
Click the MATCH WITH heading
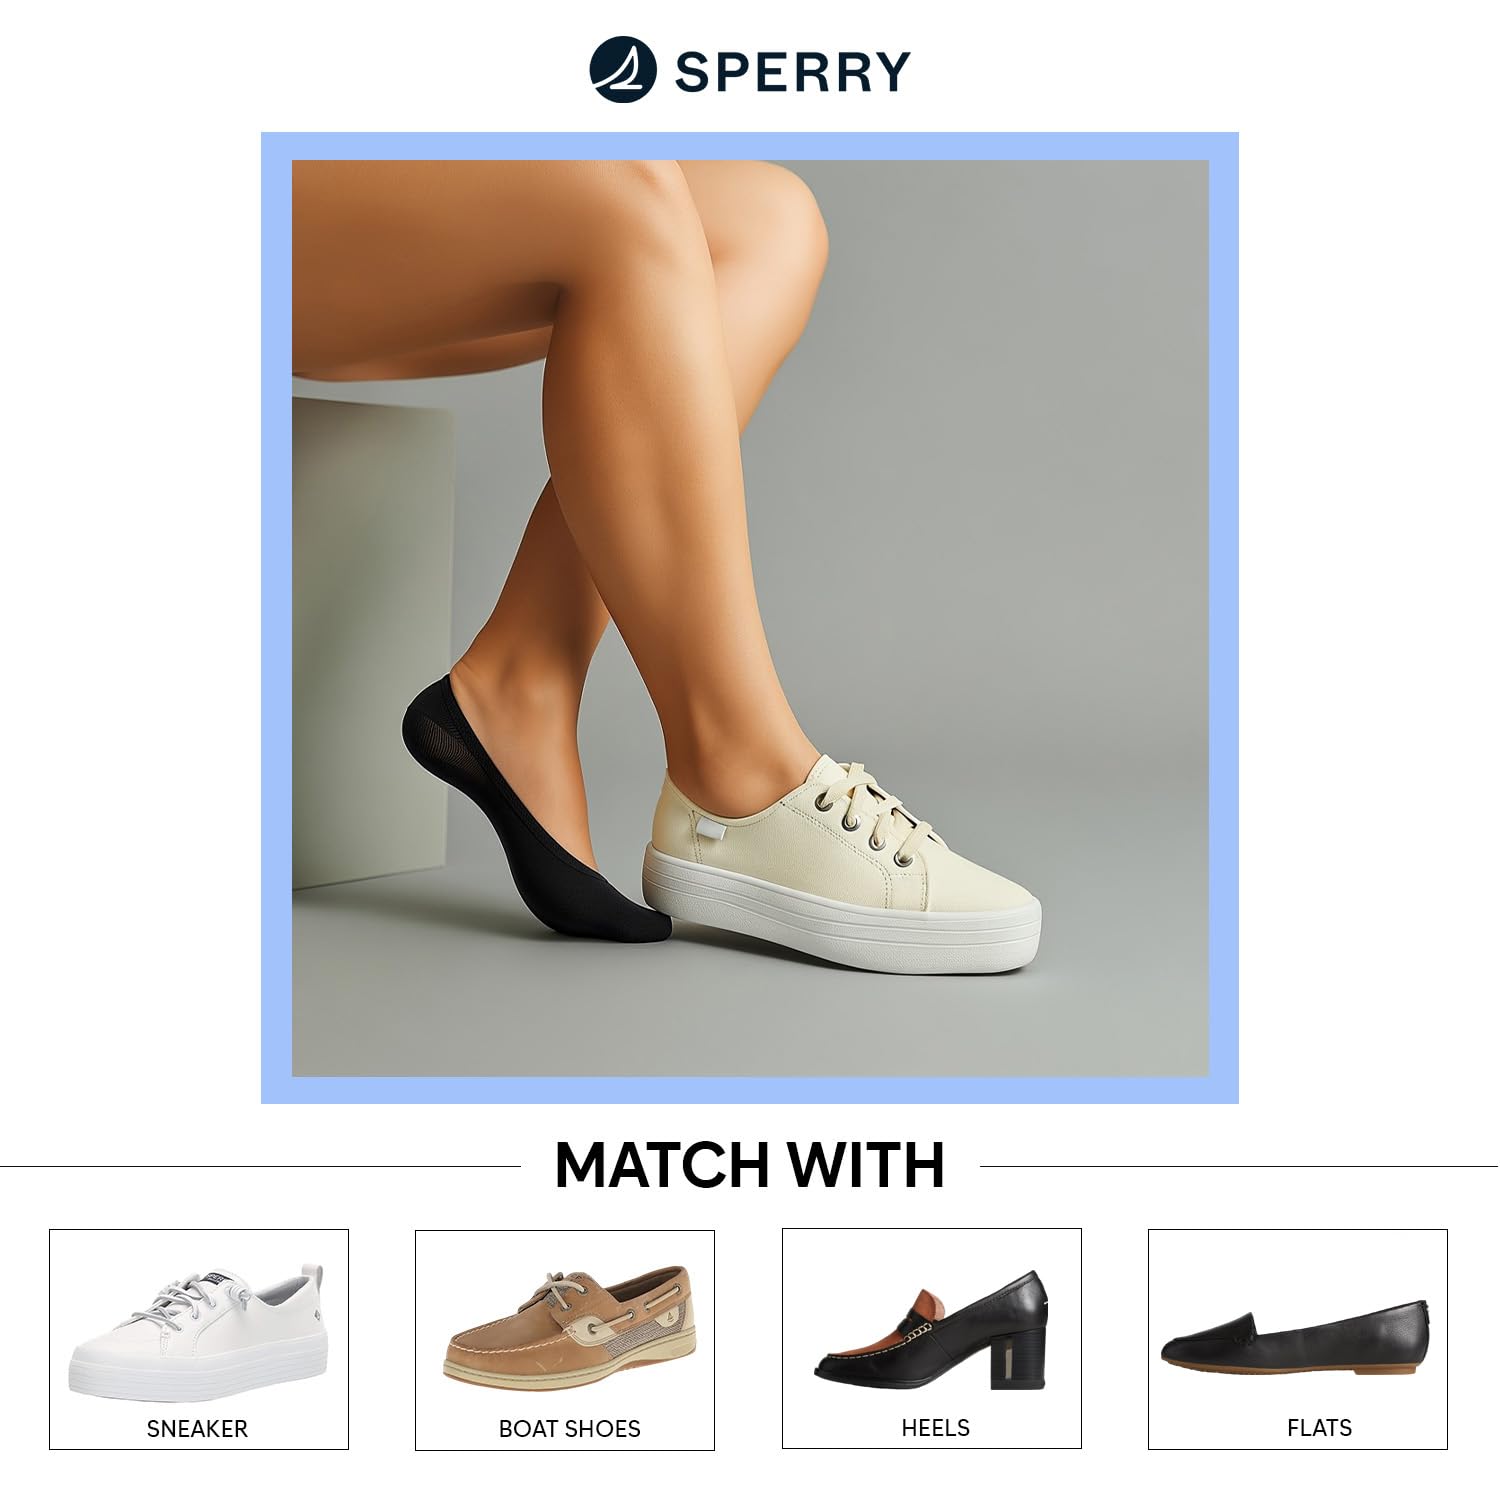click(749, 1165)
